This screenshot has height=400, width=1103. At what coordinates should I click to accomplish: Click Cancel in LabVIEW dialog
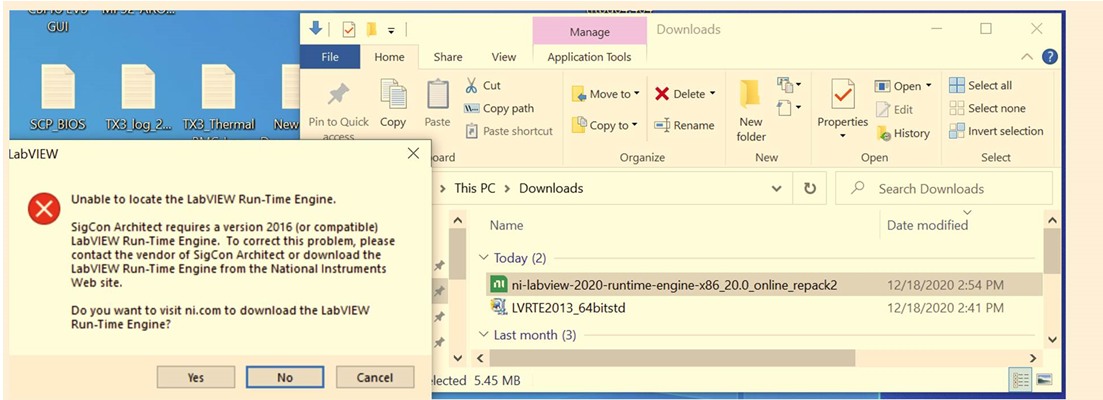coord(374,378)
